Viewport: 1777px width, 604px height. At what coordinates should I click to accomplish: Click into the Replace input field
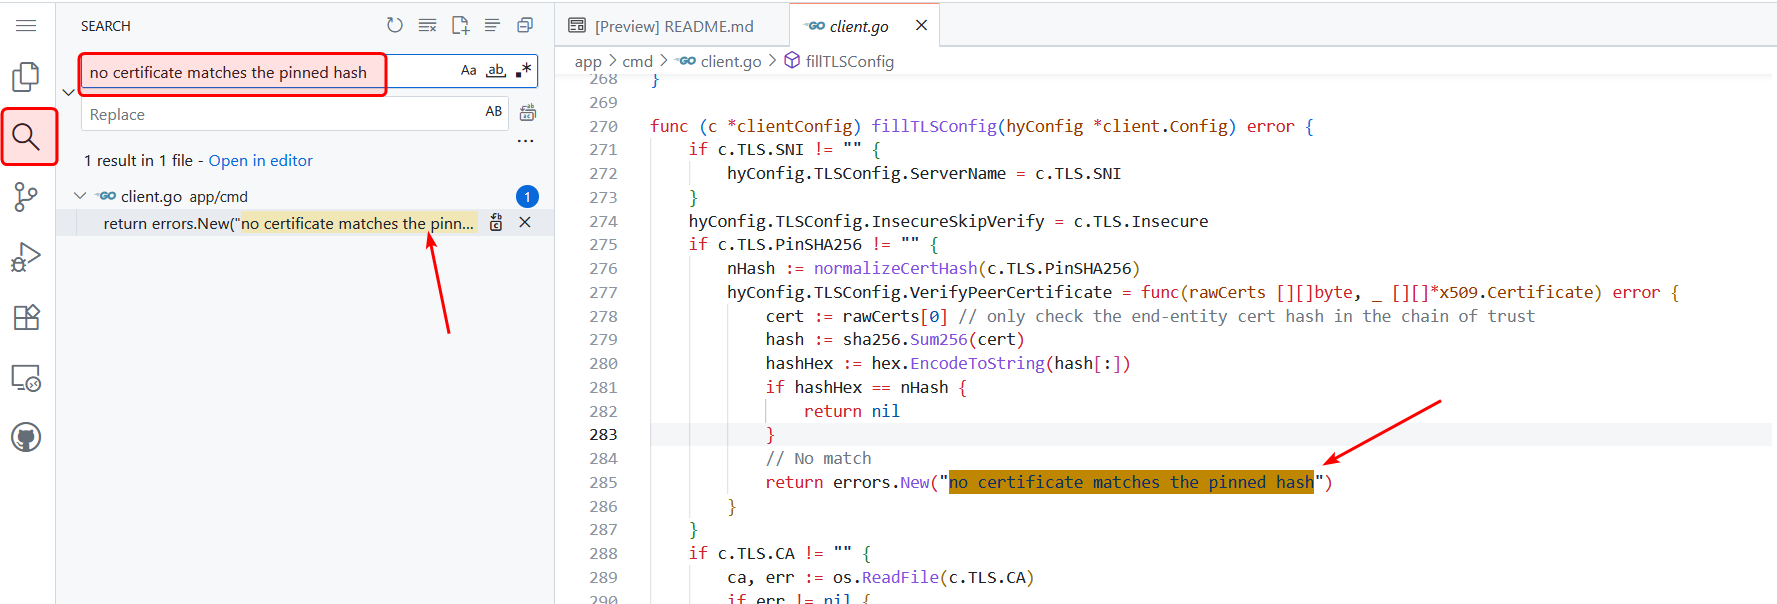(x=280, y=115)
